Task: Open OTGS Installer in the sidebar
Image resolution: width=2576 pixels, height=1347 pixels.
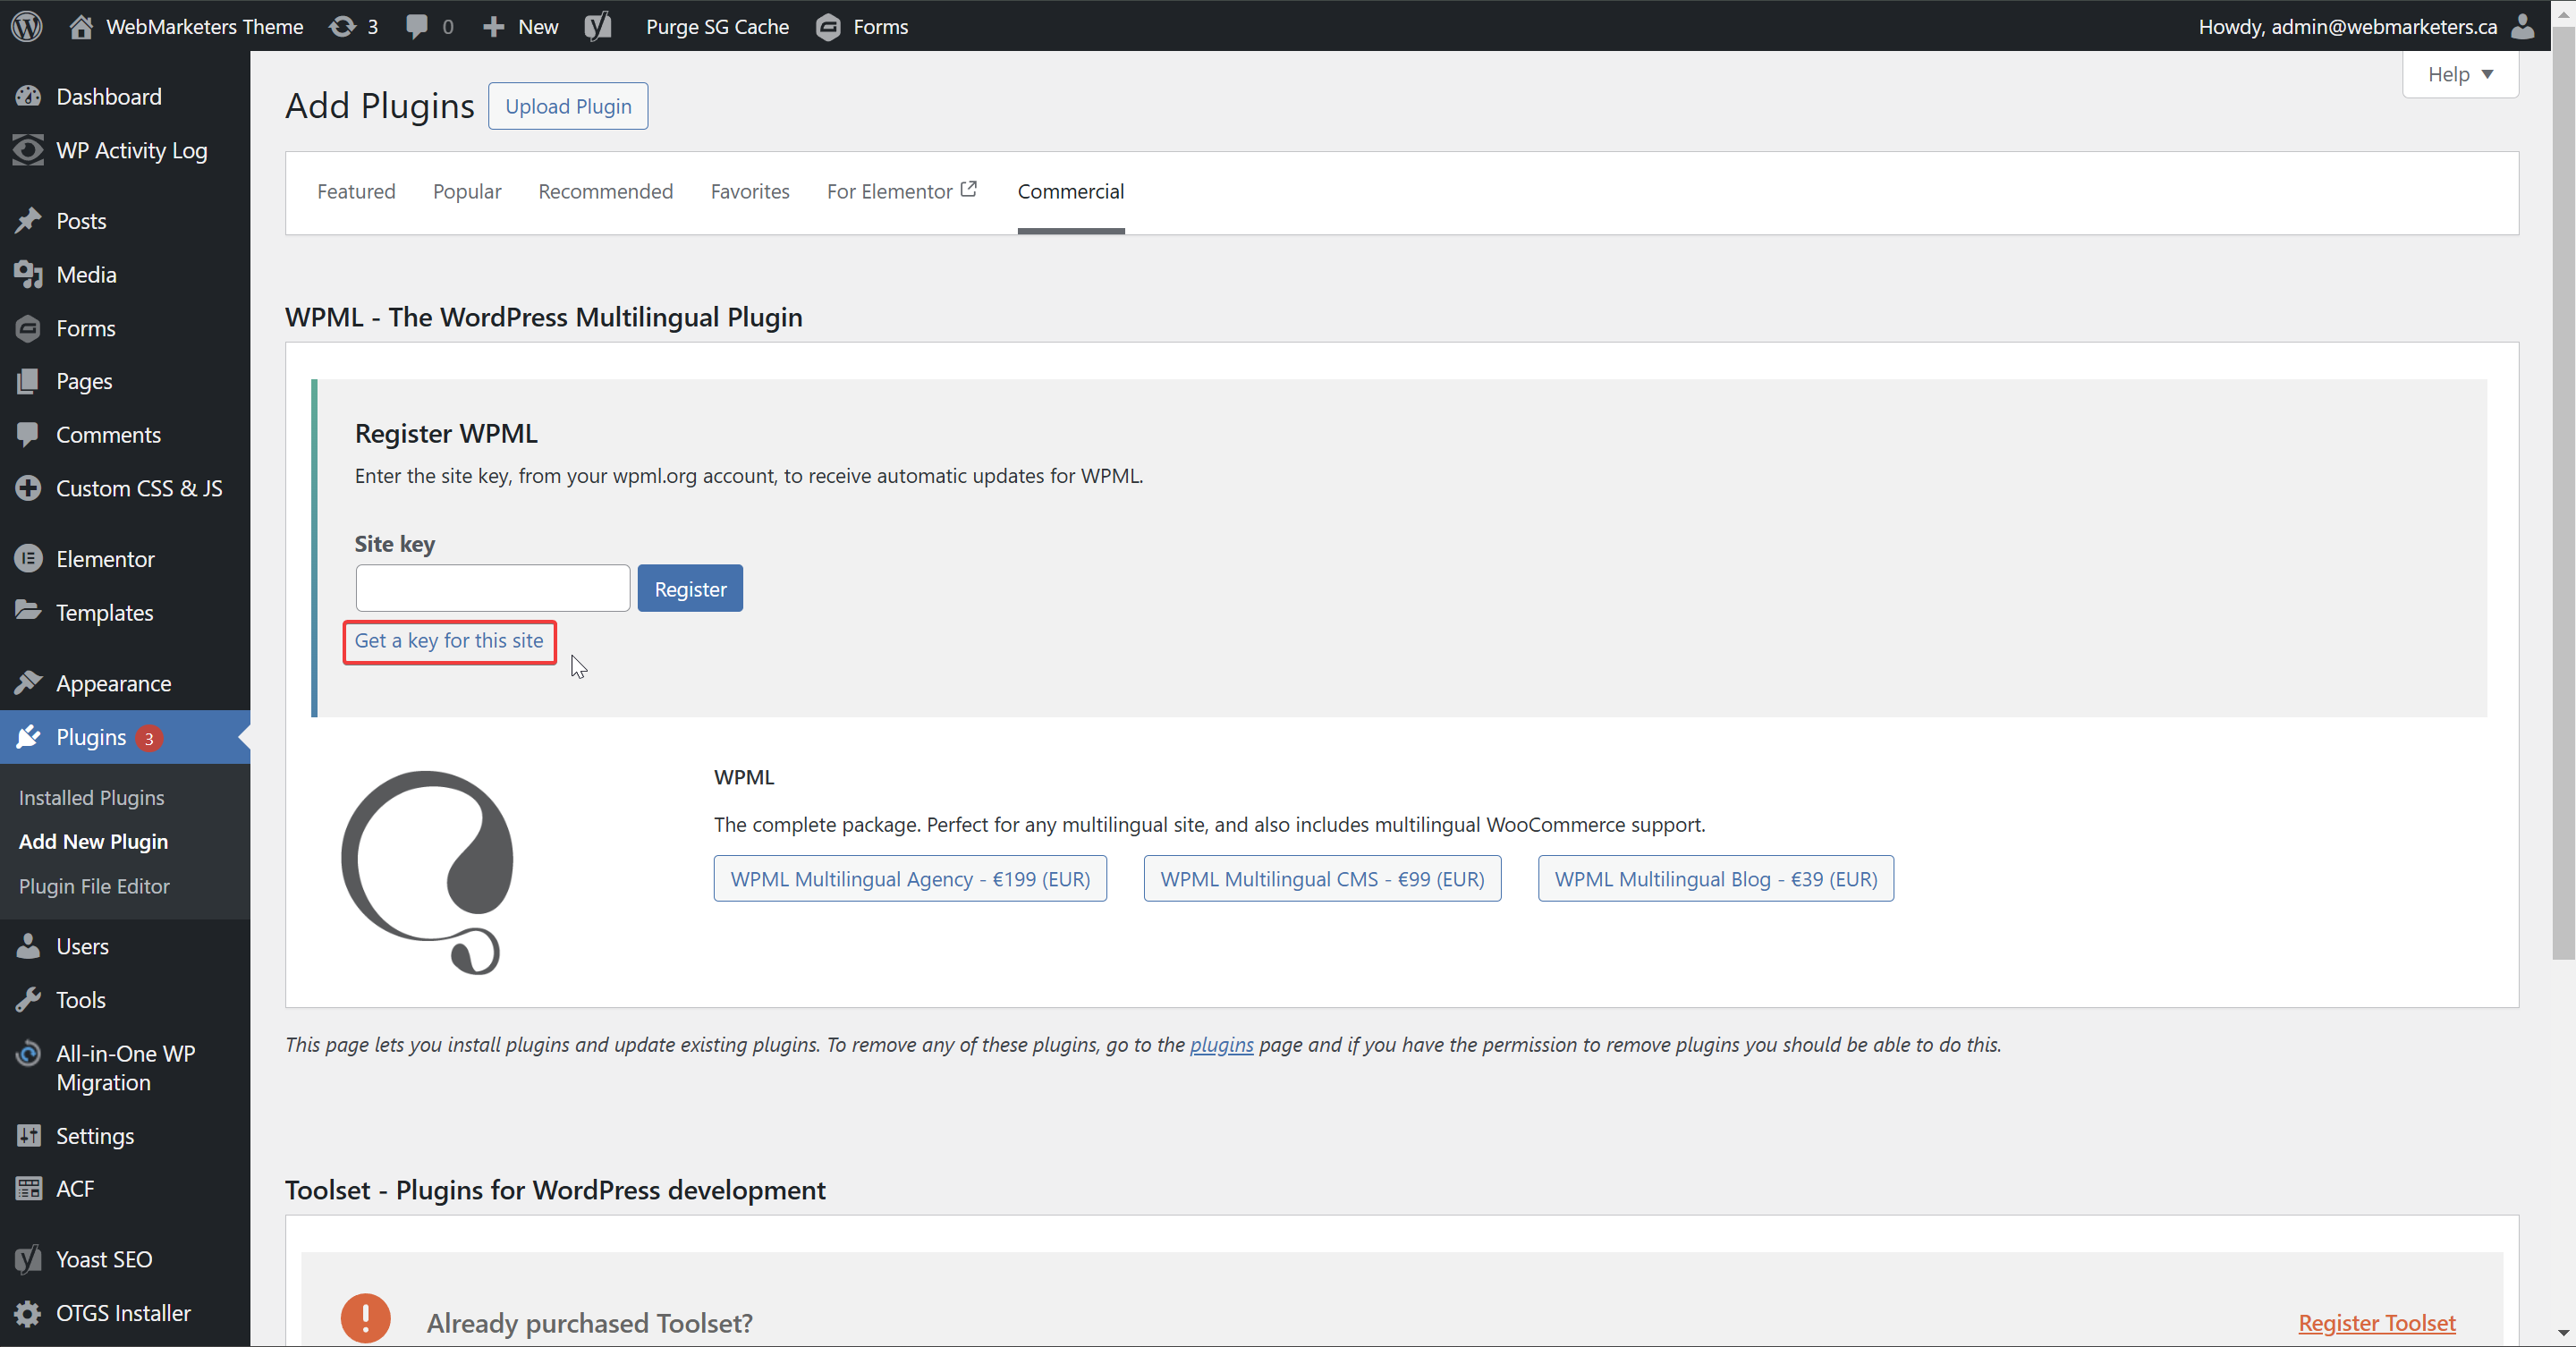Action: click(x=123, y=1312)
